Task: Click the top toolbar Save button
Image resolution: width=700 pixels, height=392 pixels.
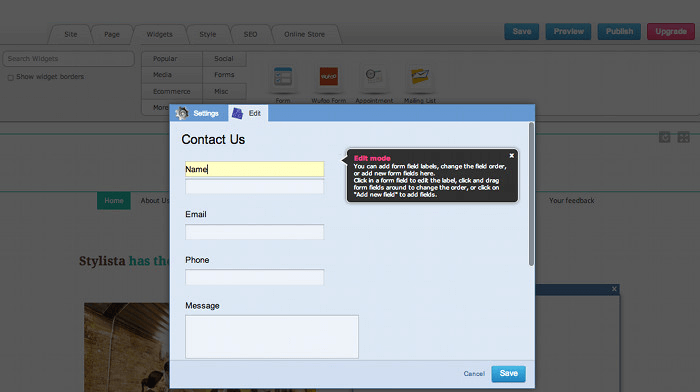Action: (x=522, y=31)
